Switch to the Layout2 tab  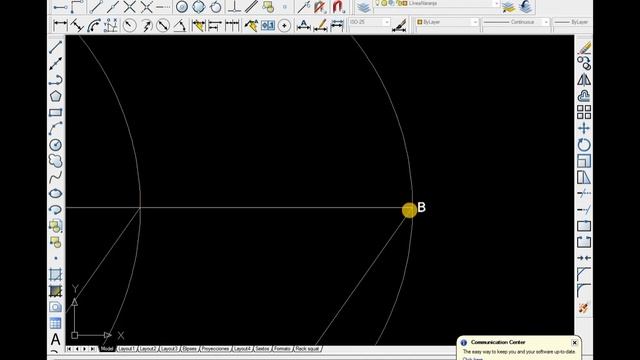148,349
